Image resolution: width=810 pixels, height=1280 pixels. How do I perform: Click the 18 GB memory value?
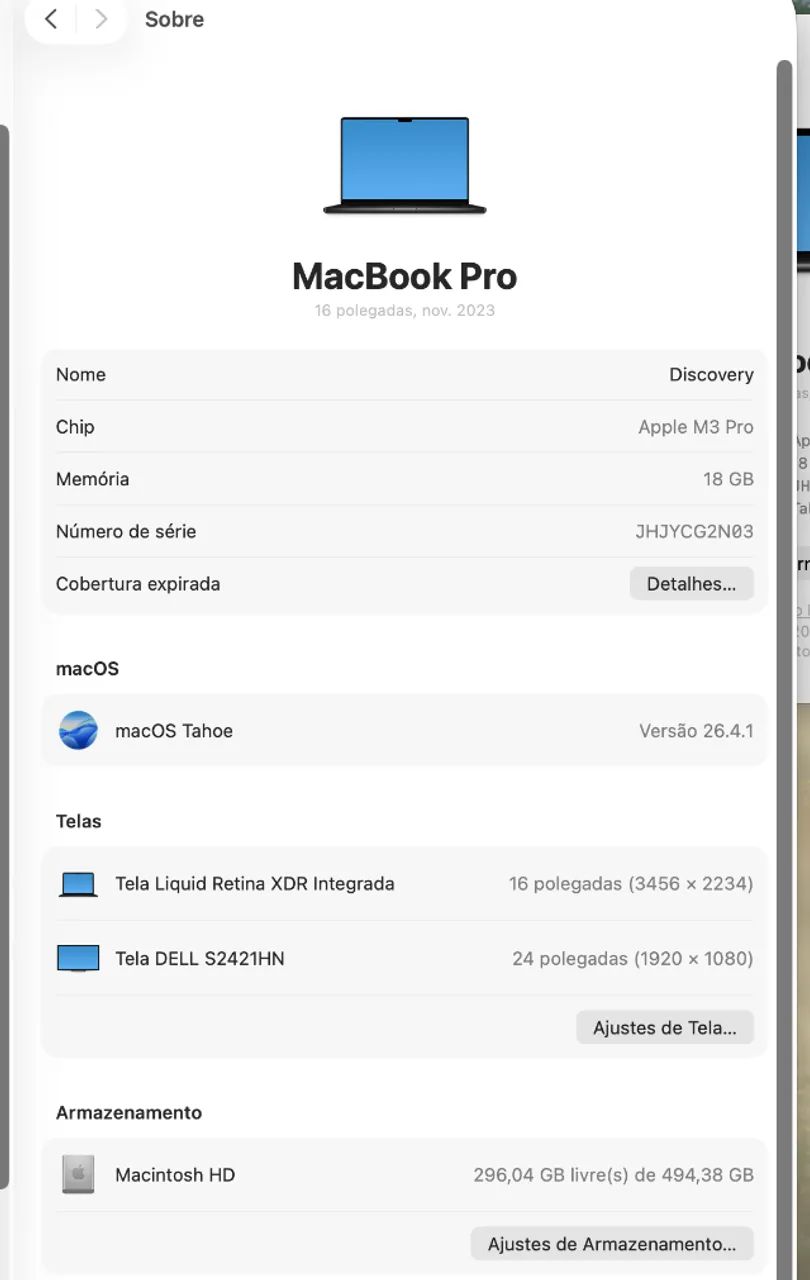(x=728, y=479)
